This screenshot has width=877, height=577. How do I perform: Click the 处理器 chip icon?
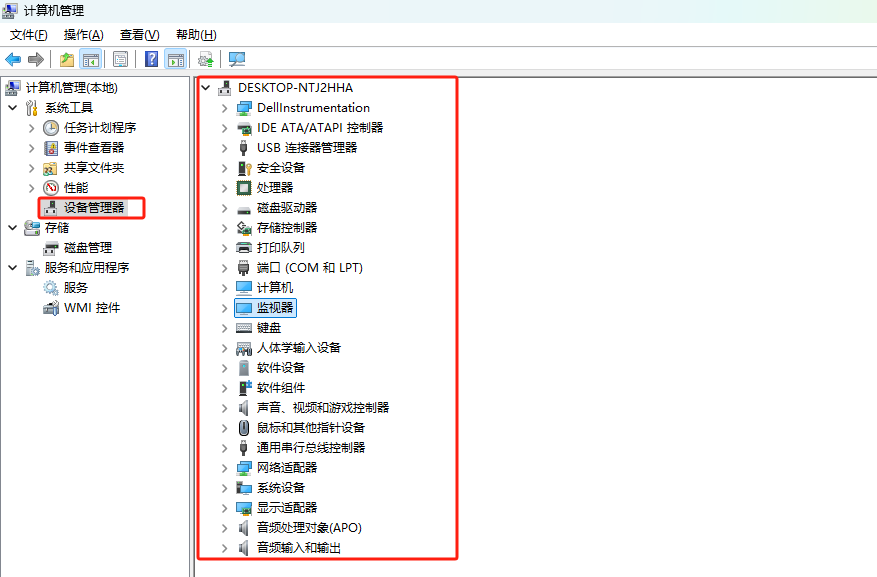pyautogui.click(x=244, y=188)
